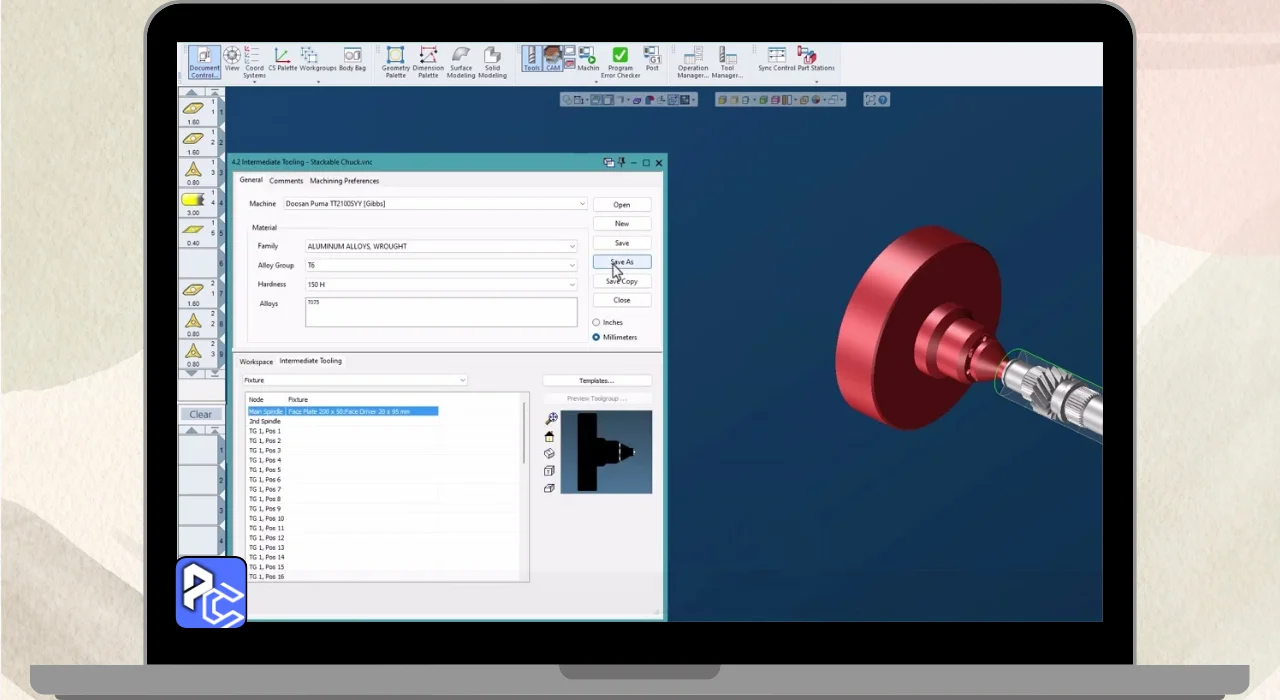Switch to the Machining Preferences tab
The width and height of the screenshot is (1280, 700).
click(x=344, y=181)
